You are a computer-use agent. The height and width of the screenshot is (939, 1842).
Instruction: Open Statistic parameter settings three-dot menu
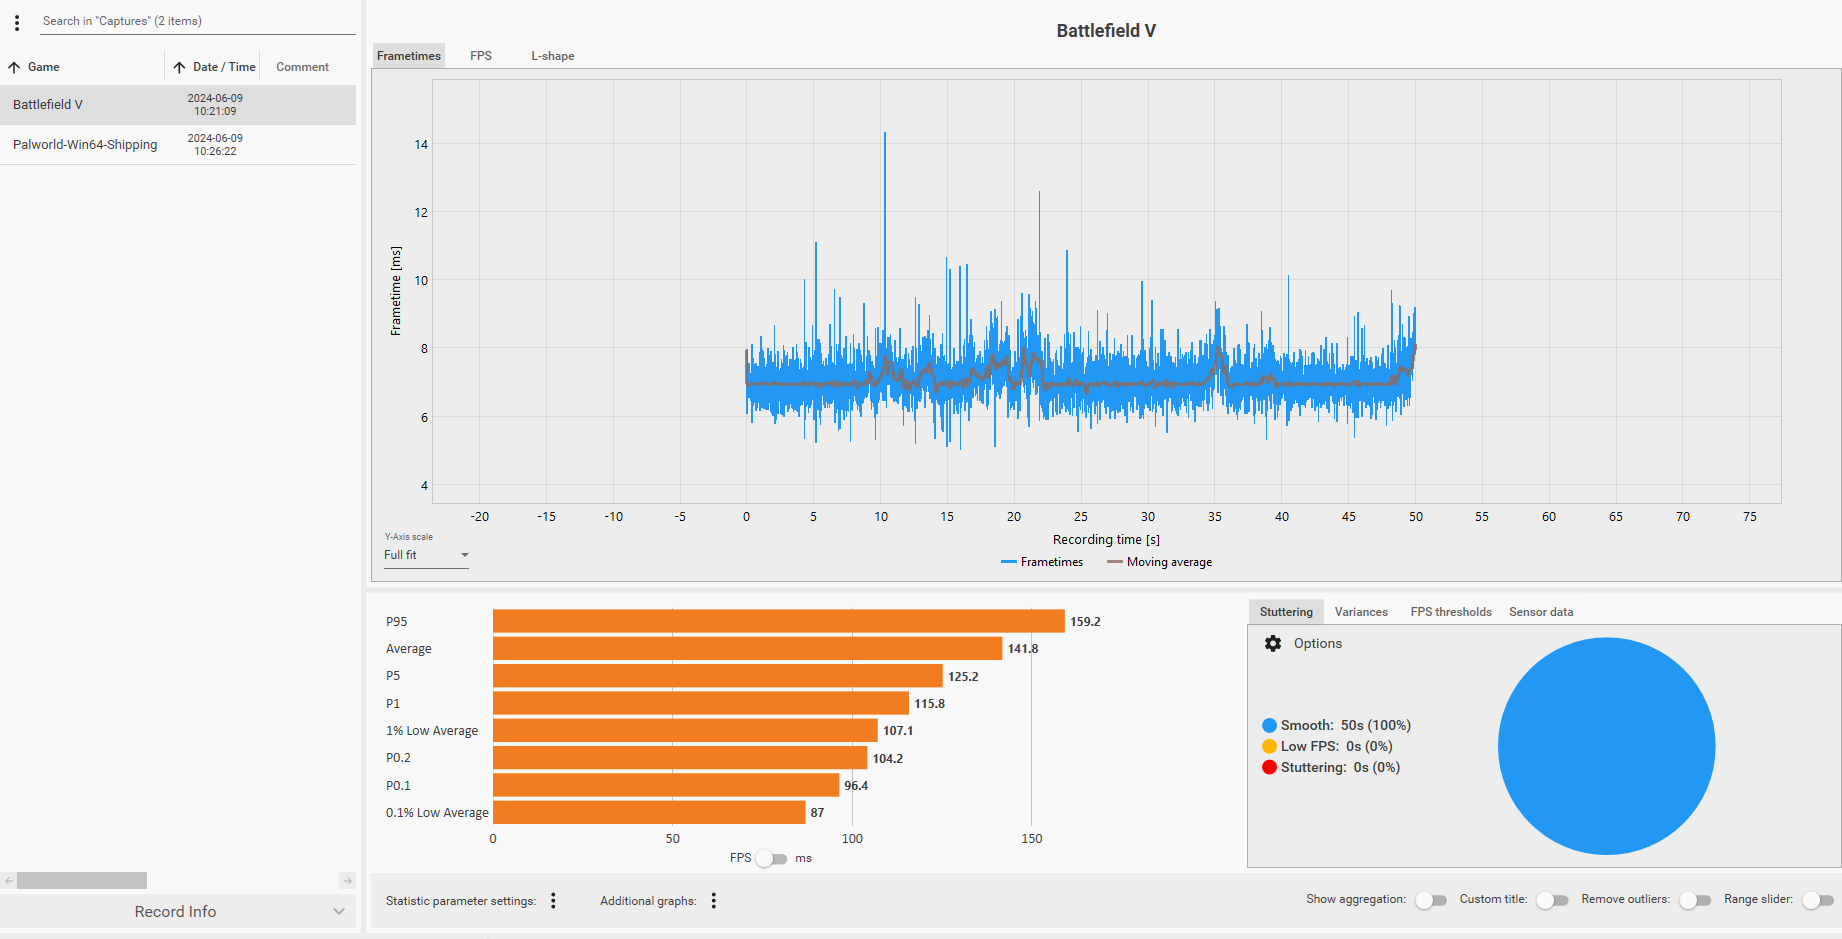[x=553, y=901]
